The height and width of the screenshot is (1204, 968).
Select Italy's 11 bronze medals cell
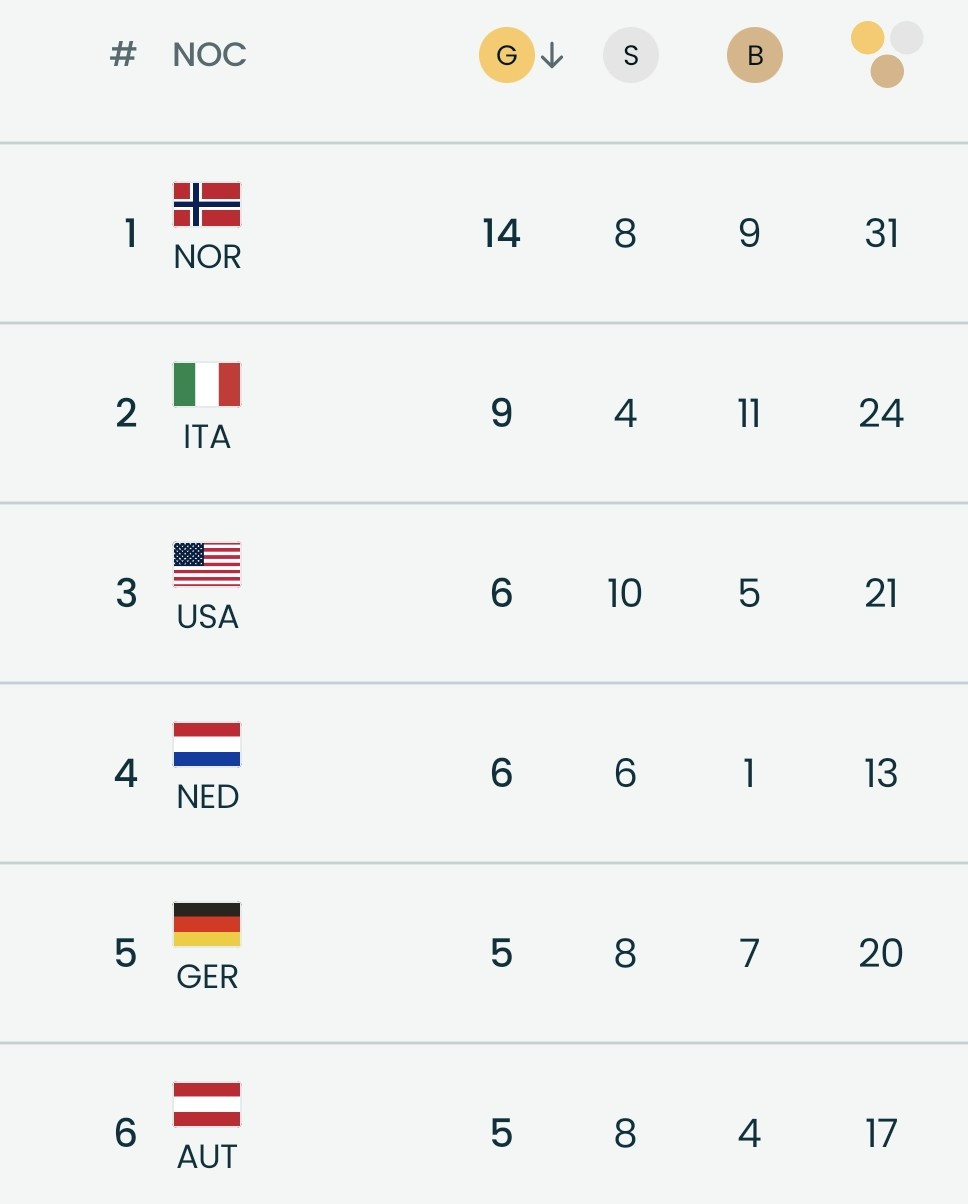tap(749, 414)
